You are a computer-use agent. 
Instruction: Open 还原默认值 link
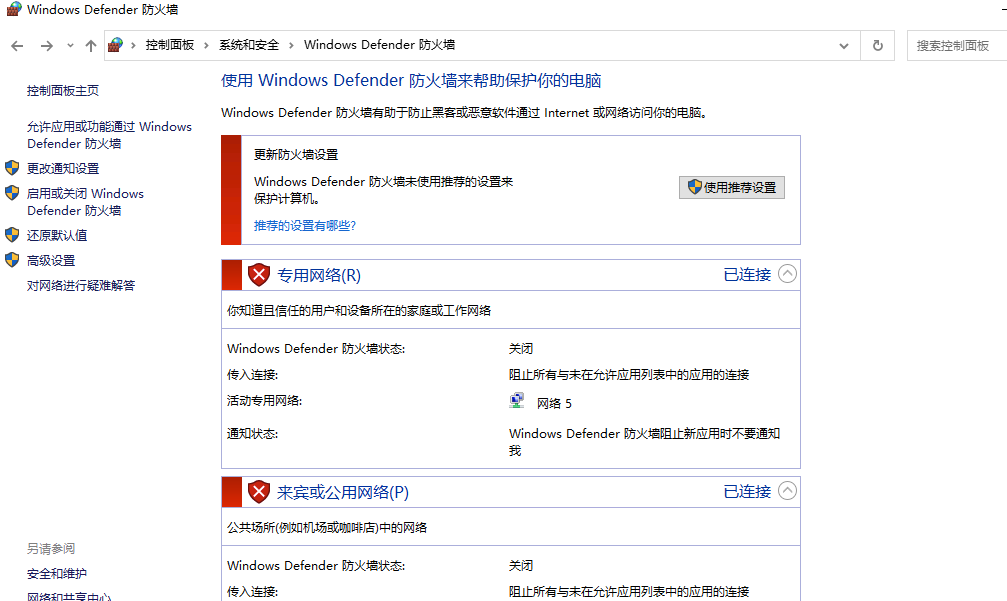click(x=57, y=235)
